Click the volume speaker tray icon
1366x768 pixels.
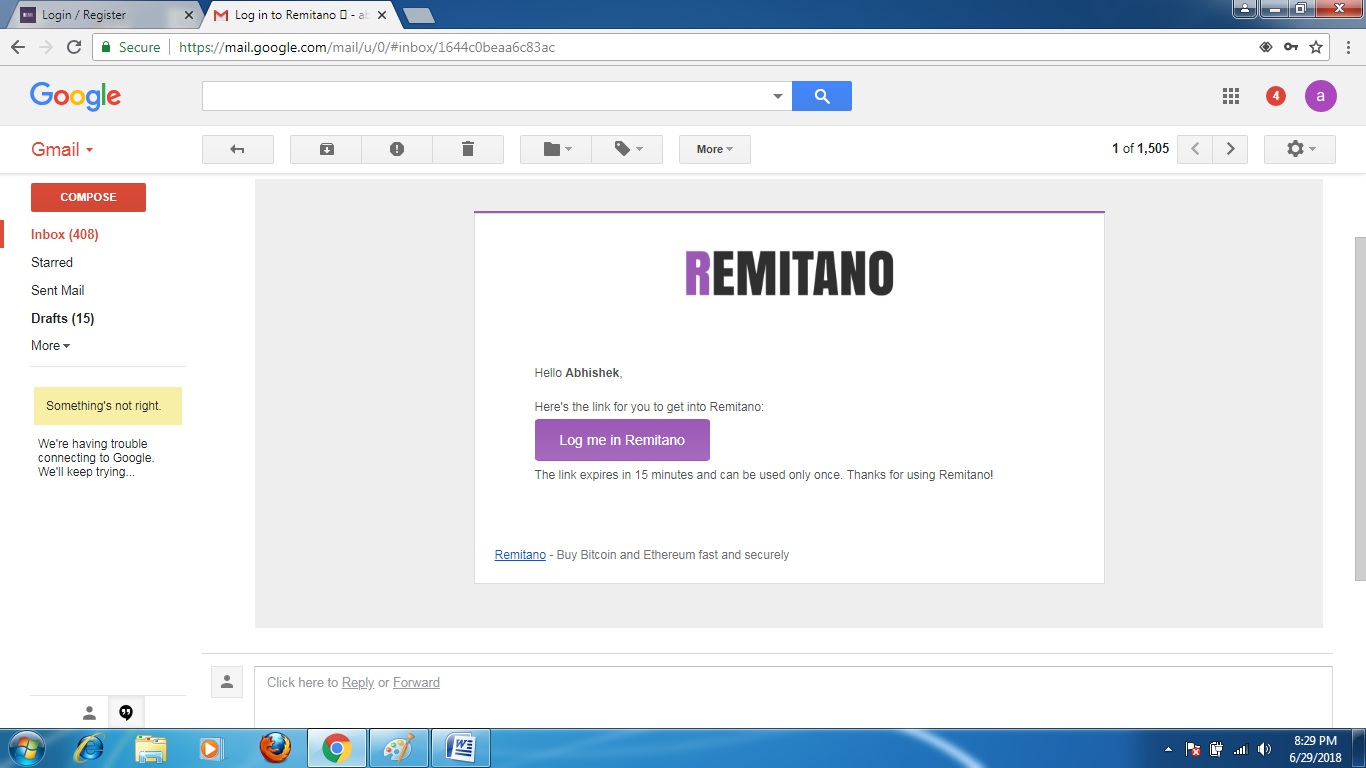point(1264,749)
